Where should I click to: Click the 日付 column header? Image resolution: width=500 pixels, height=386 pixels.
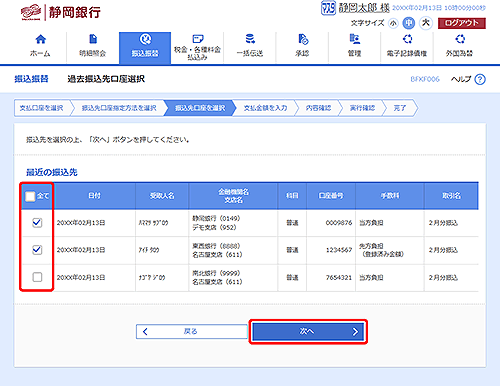tap(94, 196)
